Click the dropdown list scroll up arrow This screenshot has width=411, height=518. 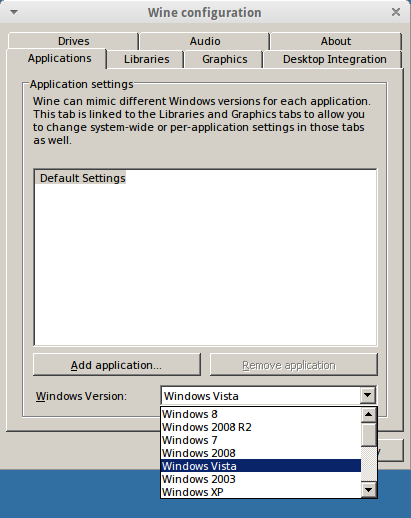click(369, 415)
